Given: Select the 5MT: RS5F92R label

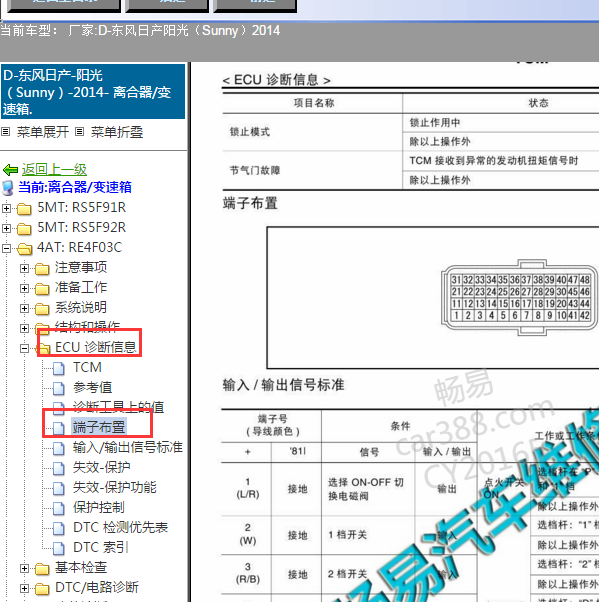Looking at the screenshot, I should tap(81, 228).
